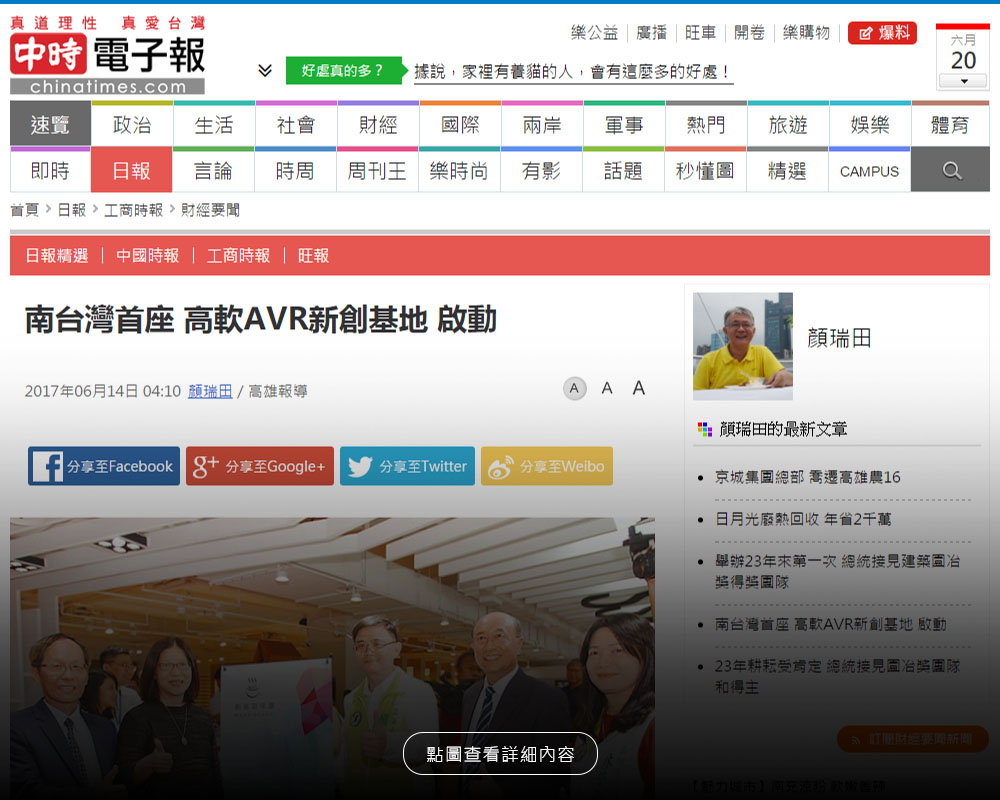Select the small font size A
The image size is (1000, 800).
[x=574, y=388]
